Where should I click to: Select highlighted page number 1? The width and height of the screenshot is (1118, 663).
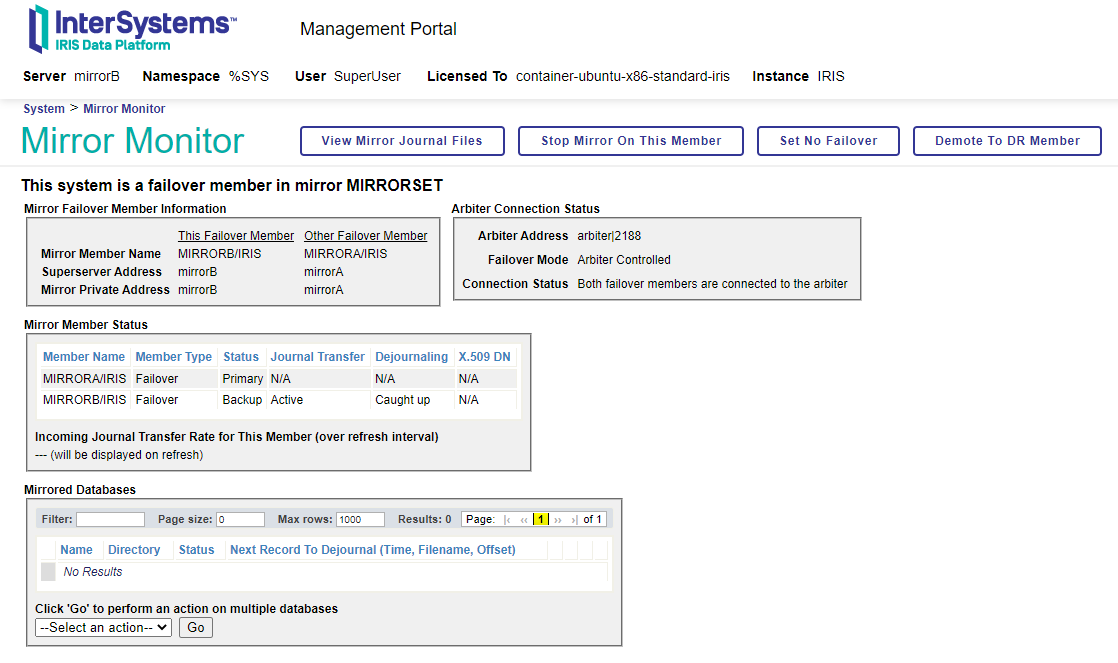pyautogui.click(x=540, y=520)
